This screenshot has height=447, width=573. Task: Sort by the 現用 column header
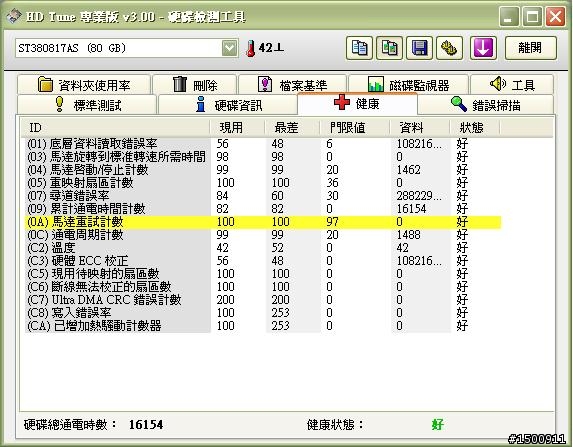pos(237,128)
